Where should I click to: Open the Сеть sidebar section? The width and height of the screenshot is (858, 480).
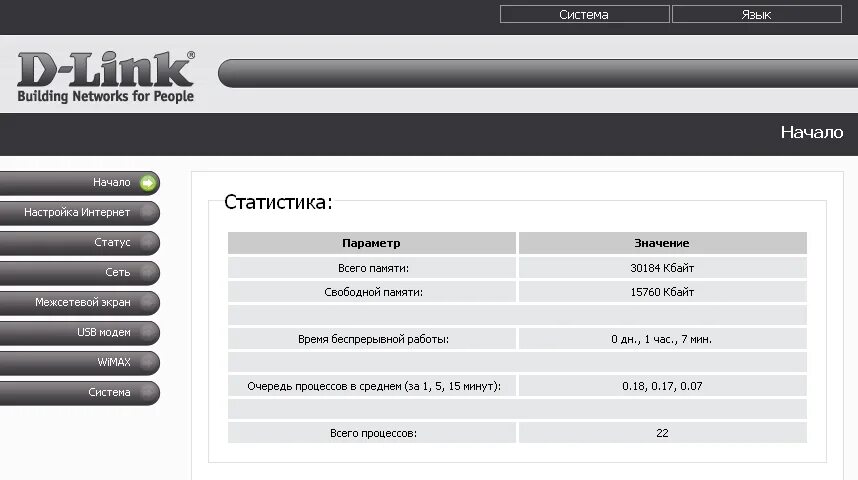[x=79, y=273]
